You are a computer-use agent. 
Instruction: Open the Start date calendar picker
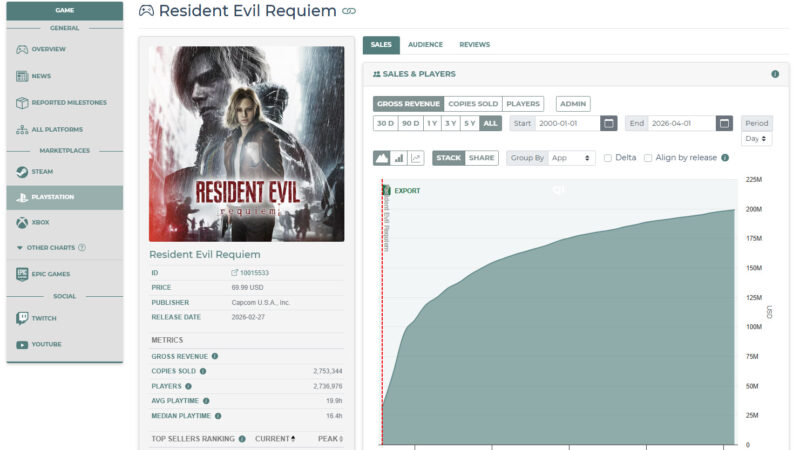pyautogui.click(x=609, y=123)
